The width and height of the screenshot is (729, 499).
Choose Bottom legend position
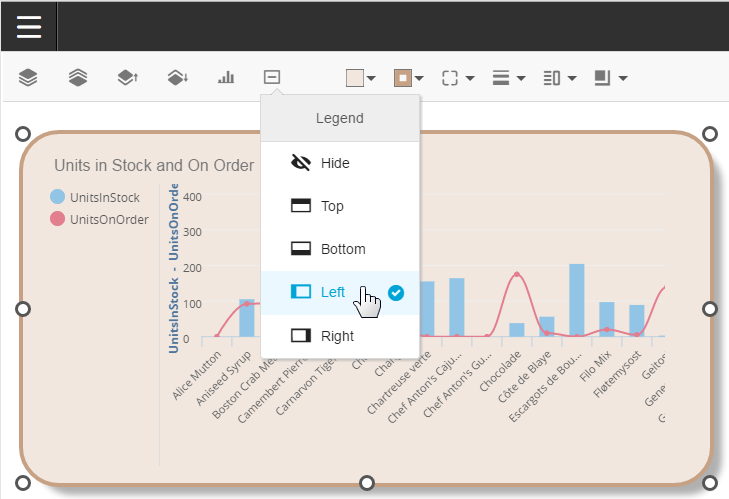tap(340, 249)
